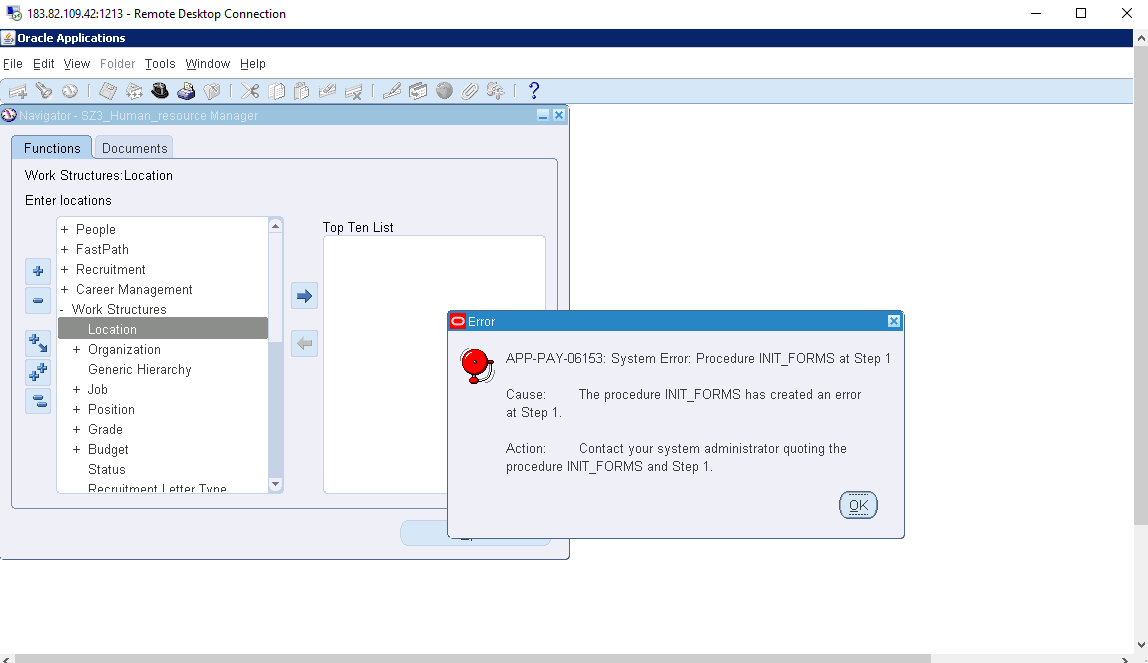Screen dimensions: 1148x663
Task: Click the Attachments paperclip icon
Action: pyautogui.click(x=469, y=91)
